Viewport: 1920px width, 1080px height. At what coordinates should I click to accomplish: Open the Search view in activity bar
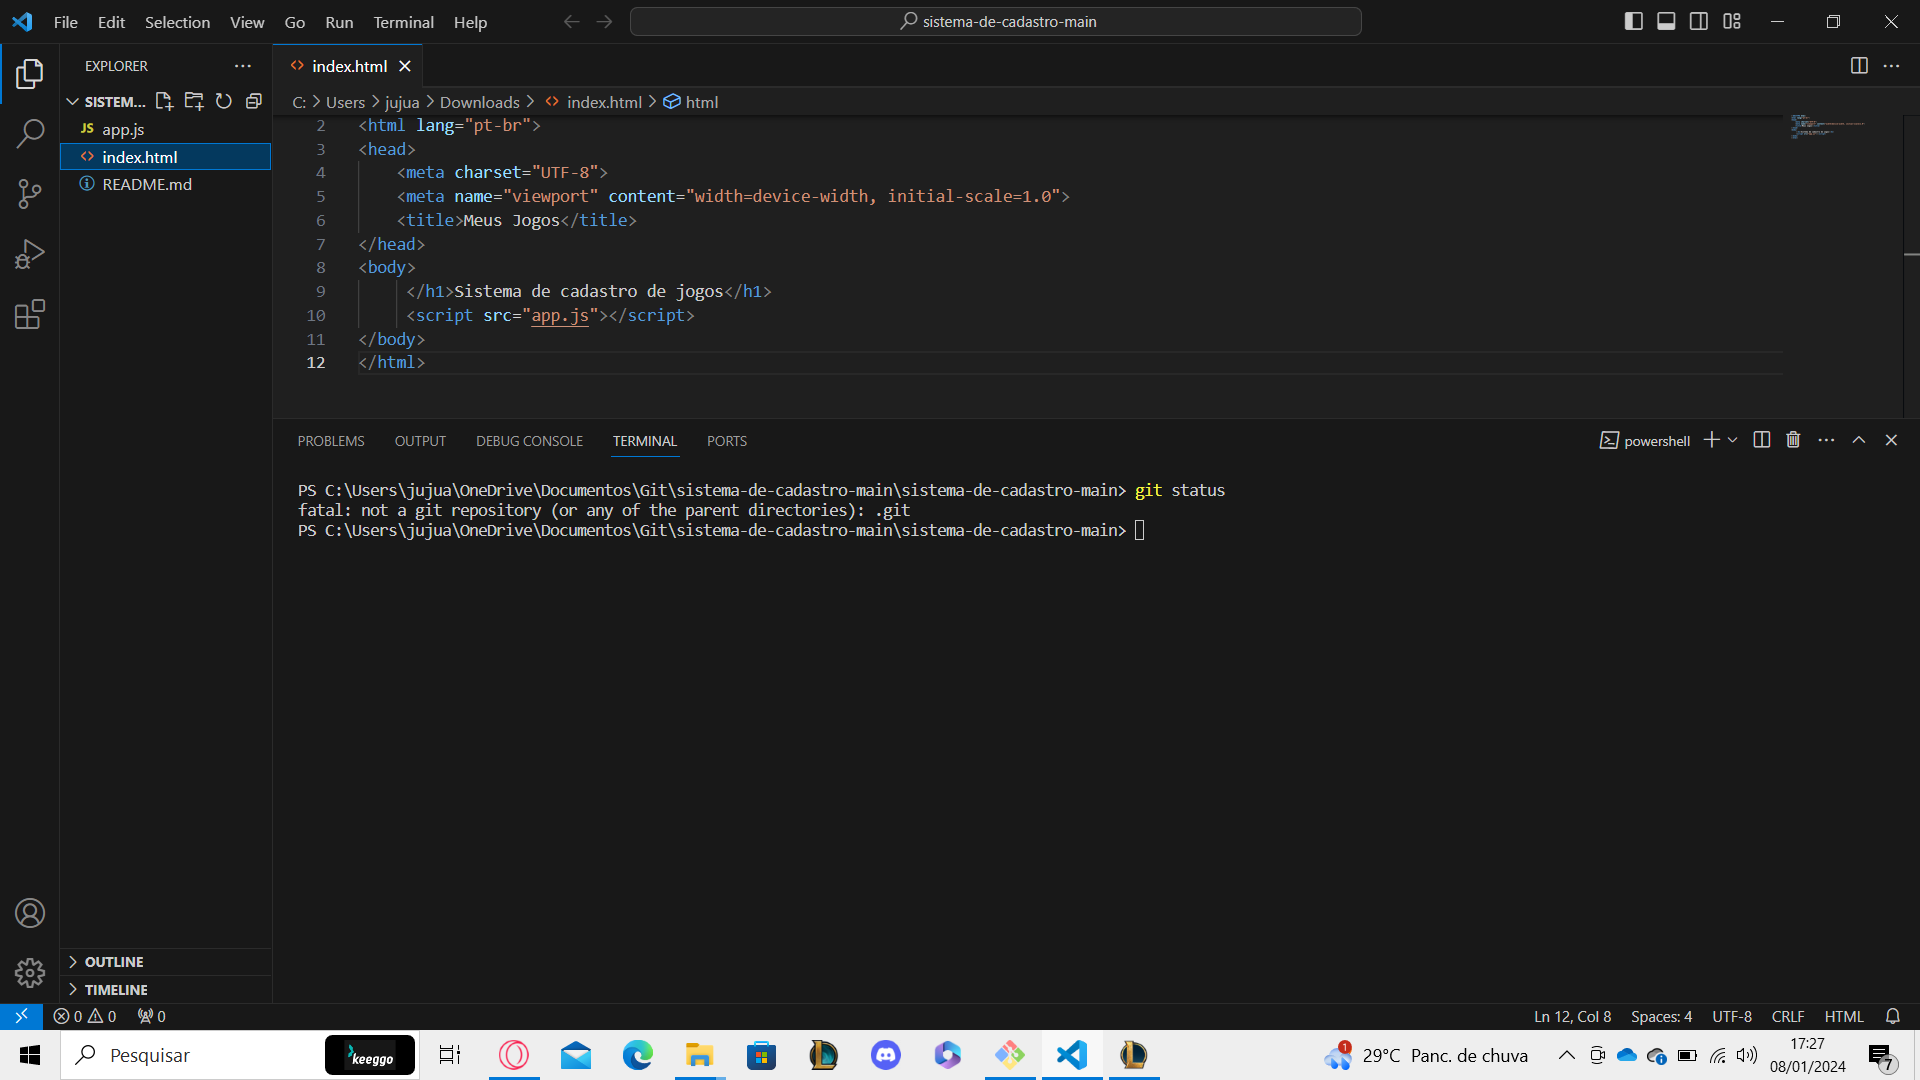[x=30, y=133]
